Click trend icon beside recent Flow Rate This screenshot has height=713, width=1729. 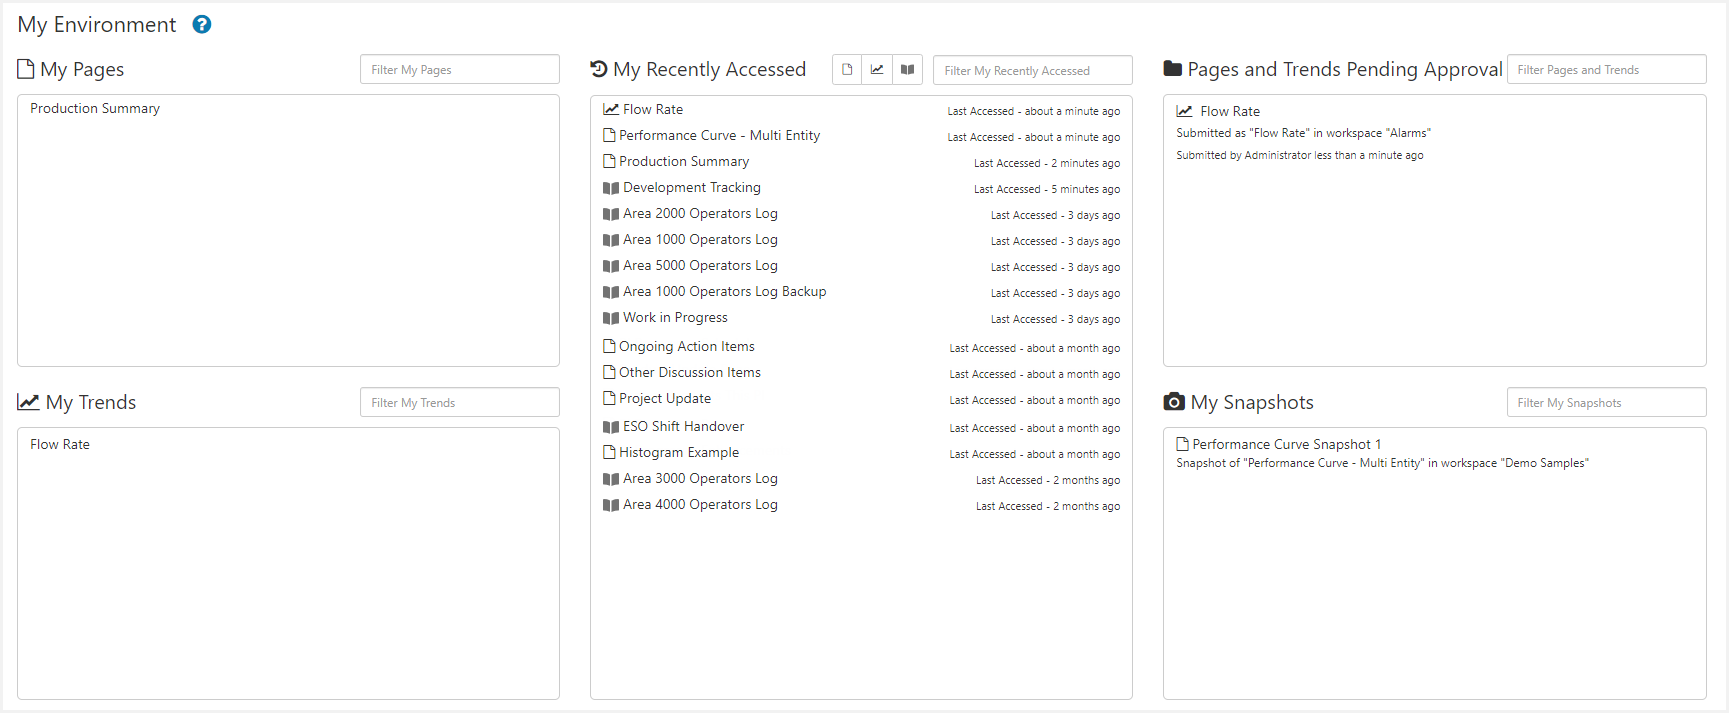(611, 110)
